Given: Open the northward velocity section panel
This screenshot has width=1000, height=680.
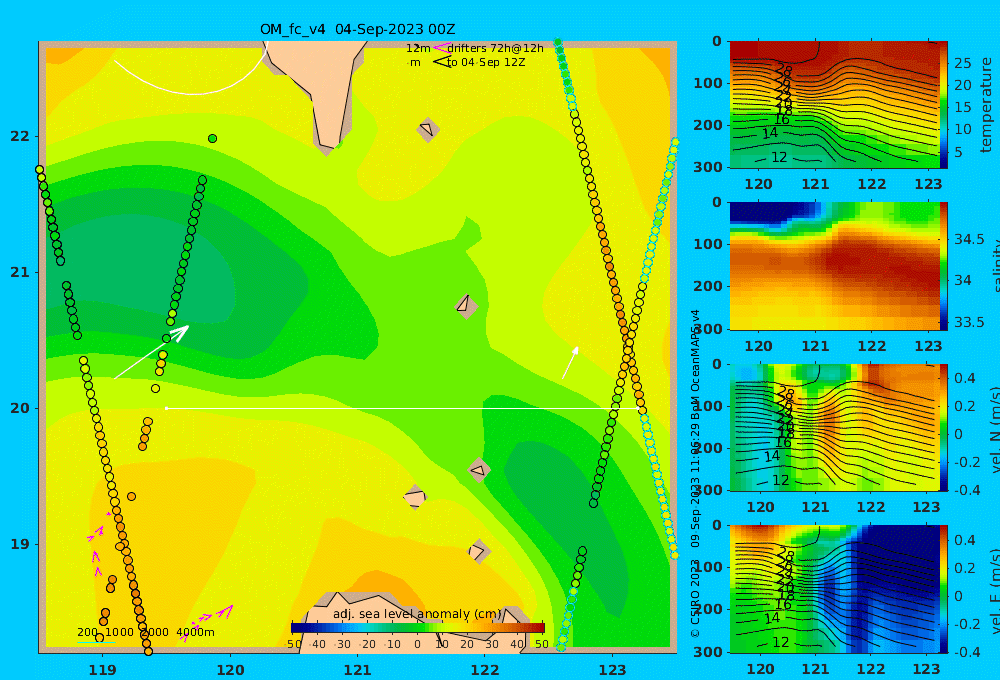Looking at the screenshot, I should pyautogui.click(x=834, y=427).
